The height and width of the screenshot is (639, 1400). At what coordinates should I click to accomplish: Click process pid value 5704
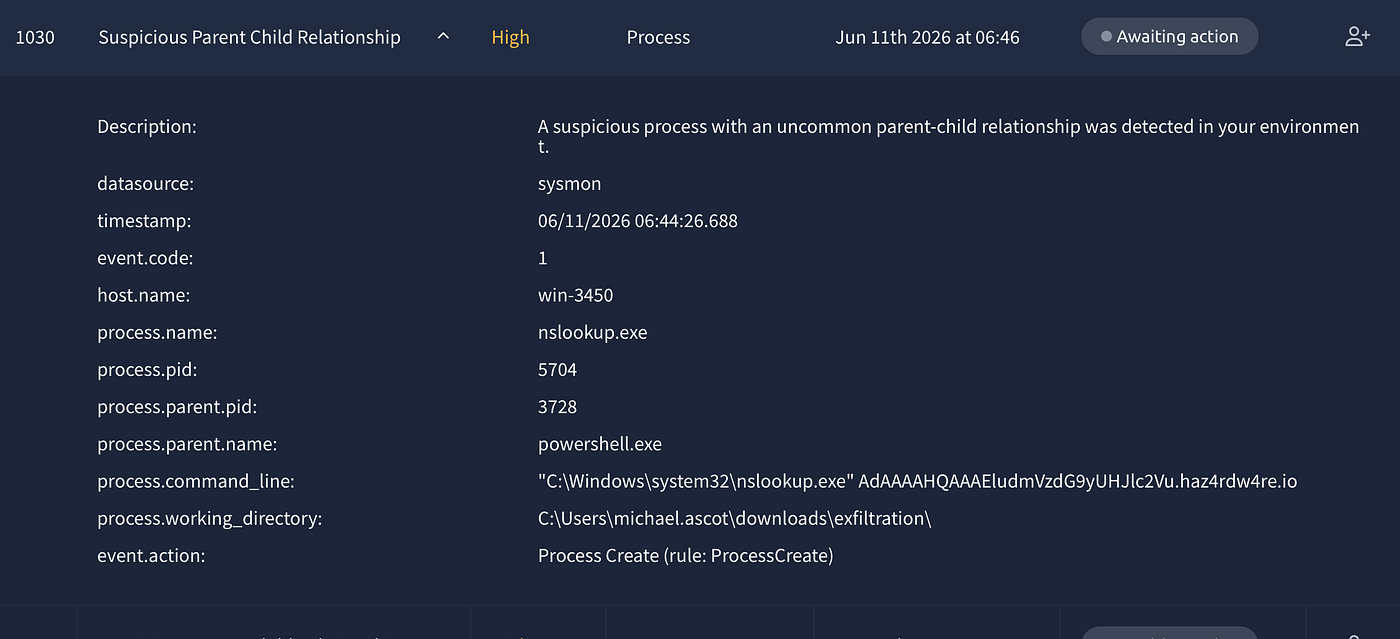coord(557,370)
